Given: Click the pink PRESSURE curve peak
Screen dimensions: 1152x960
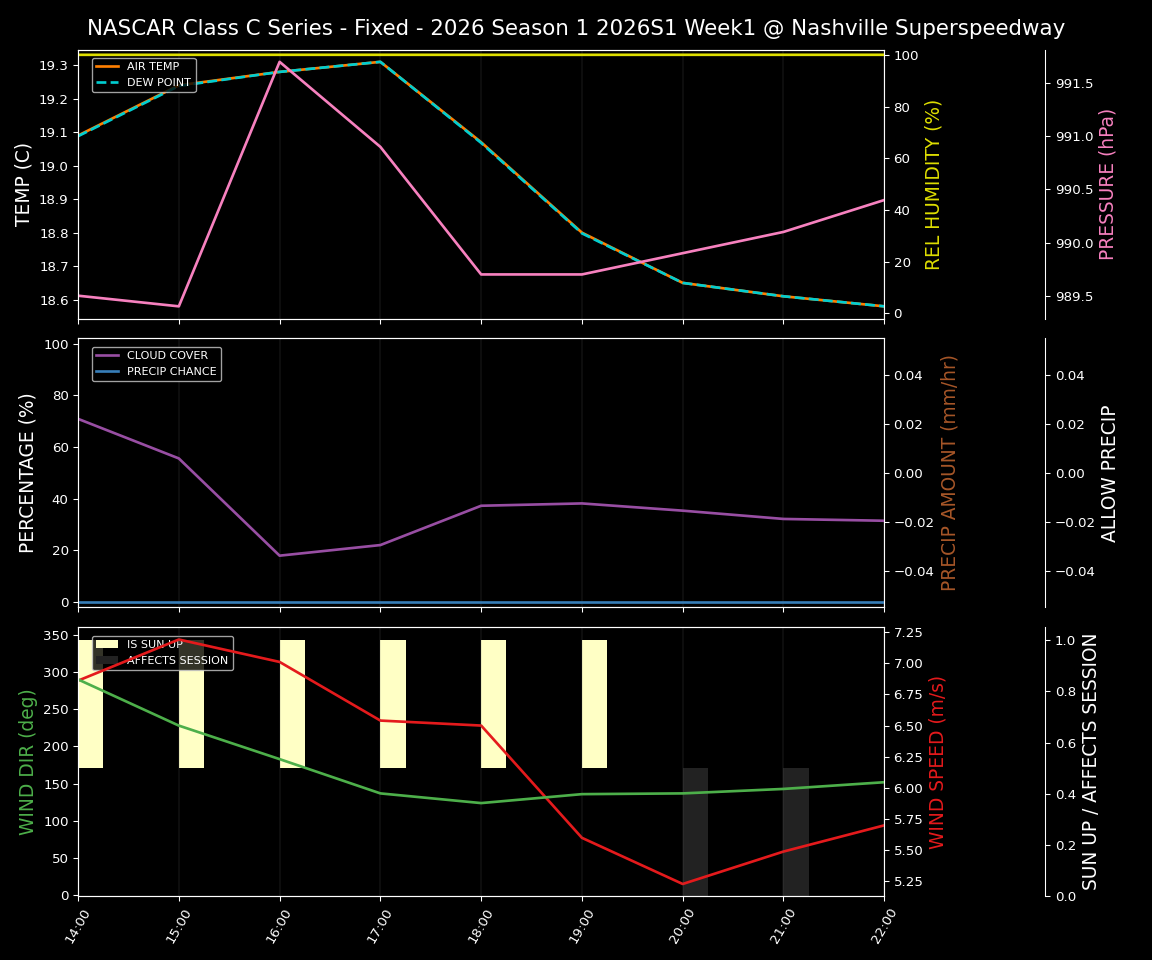Looking at the screenshot, I should pos(281,62).
